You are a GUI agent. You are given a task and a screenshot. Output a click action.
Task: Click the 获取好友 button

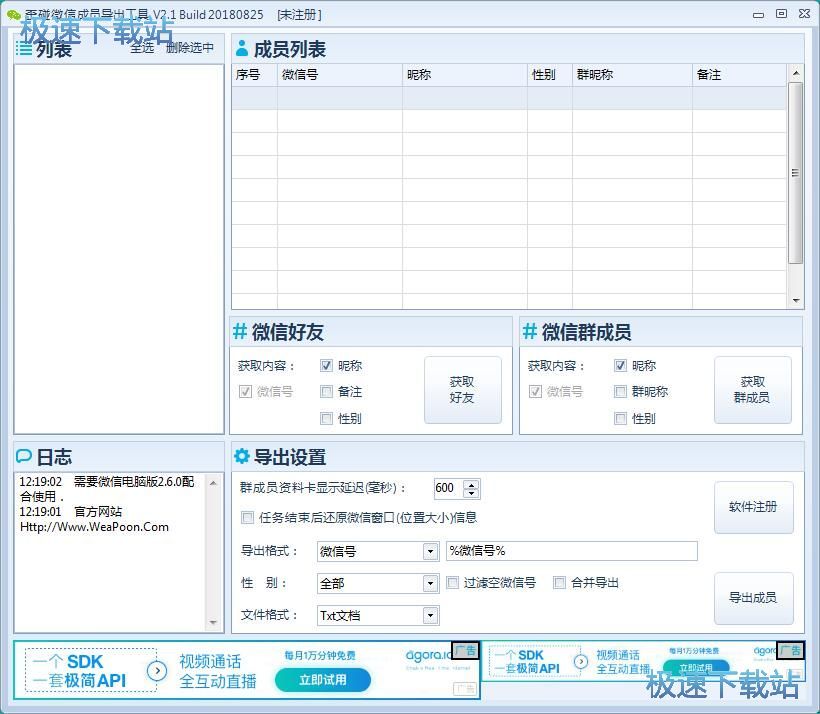462,390
